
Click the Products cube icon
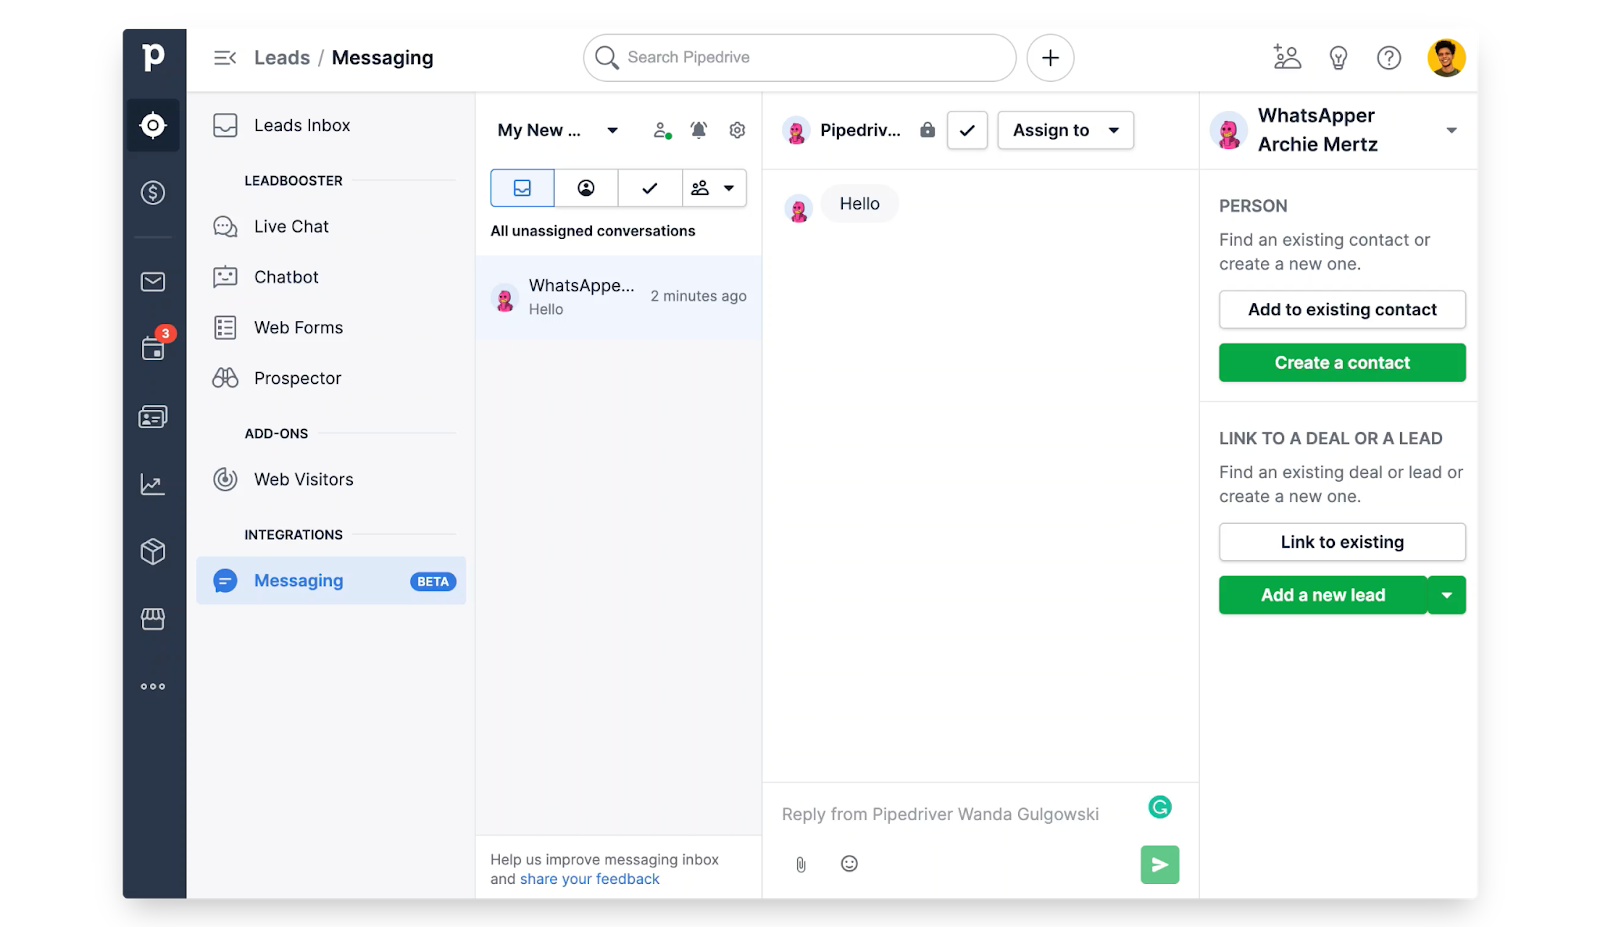(153, 552)
